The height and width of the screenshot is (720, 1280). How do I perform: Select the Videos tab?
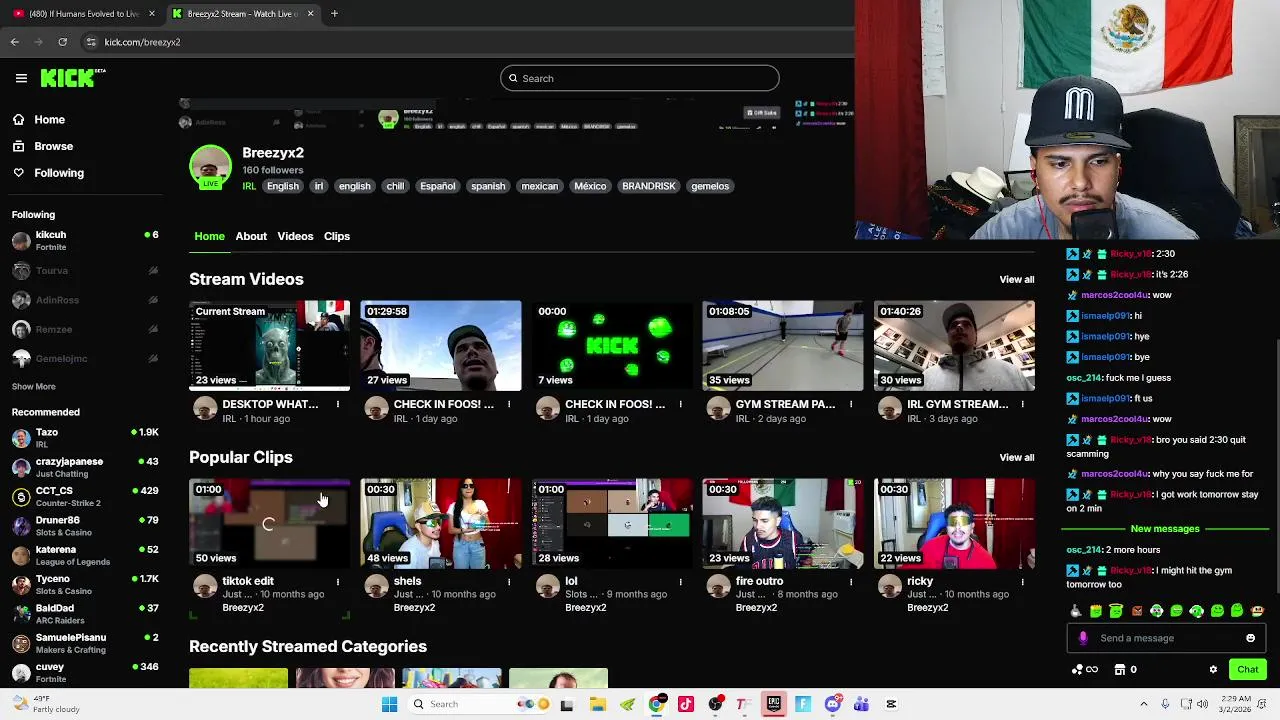click(295, 236)
